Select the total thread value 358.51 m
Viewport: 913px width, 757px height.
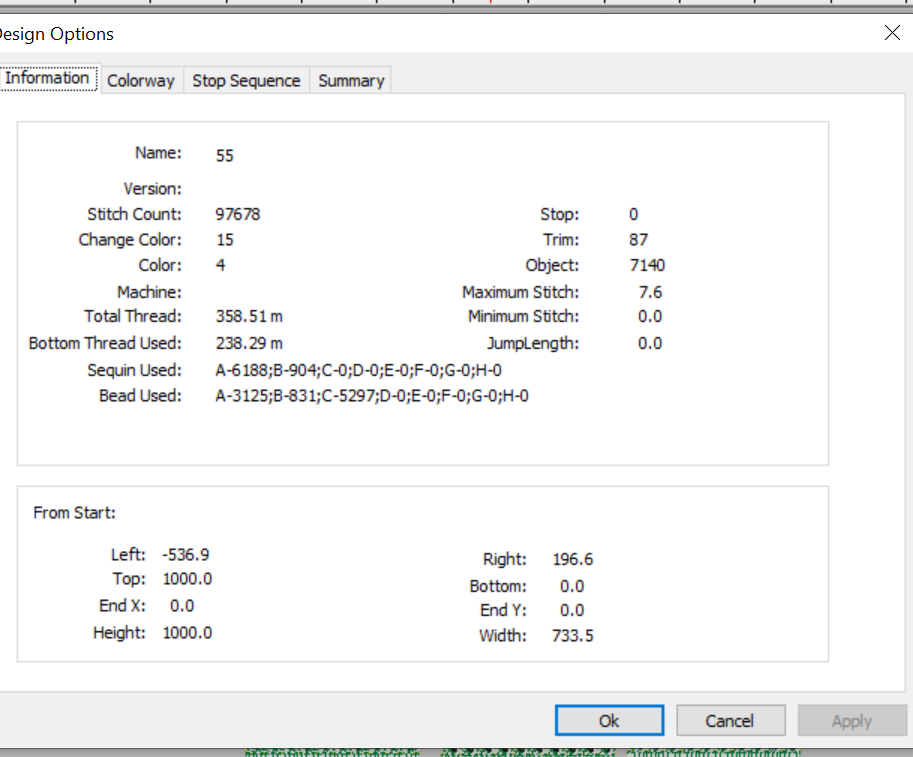click(x=249, y=316)
